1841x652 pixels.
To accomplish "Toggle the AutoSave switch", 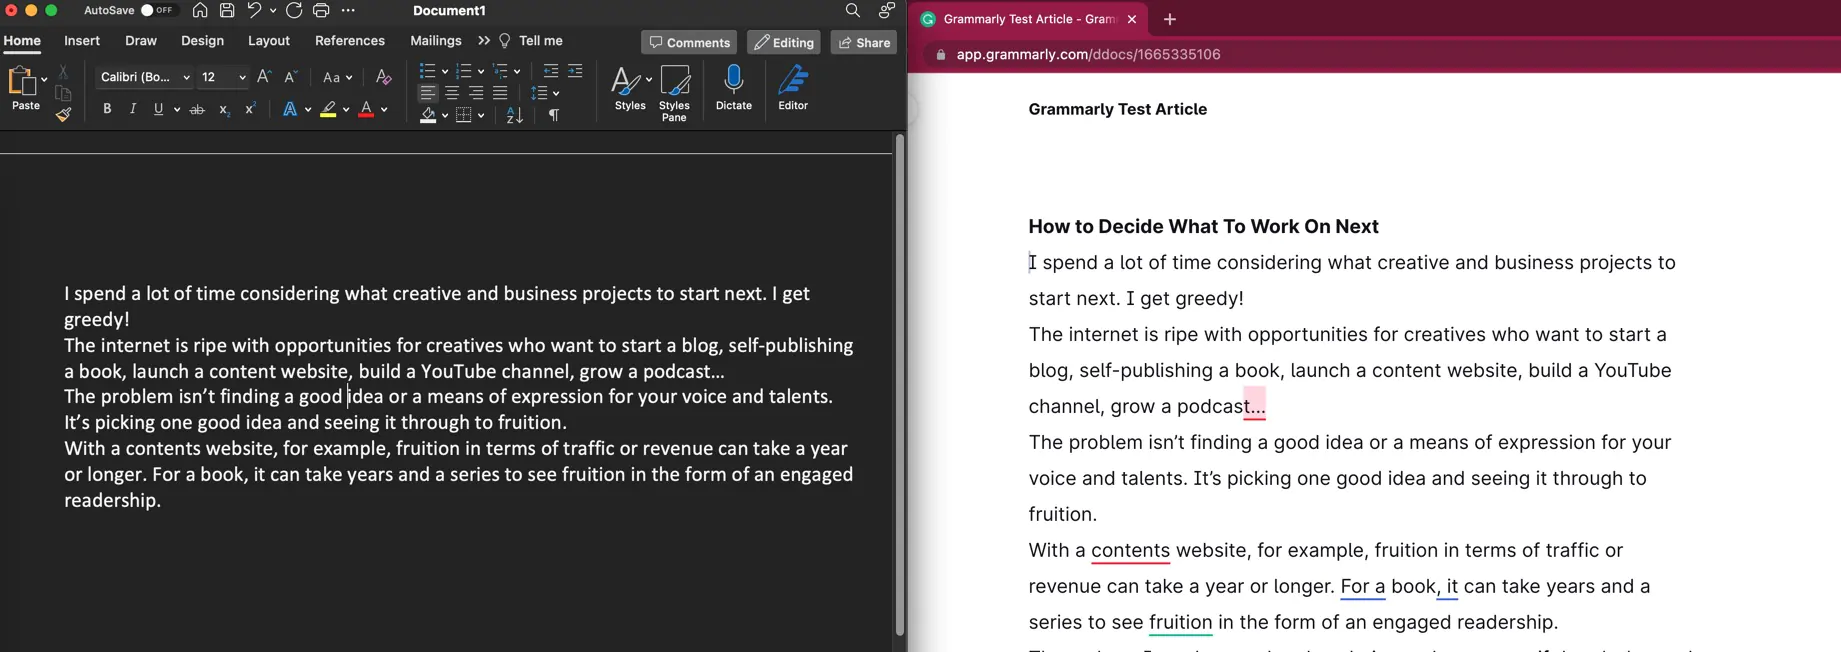I will tap(156, 11).
